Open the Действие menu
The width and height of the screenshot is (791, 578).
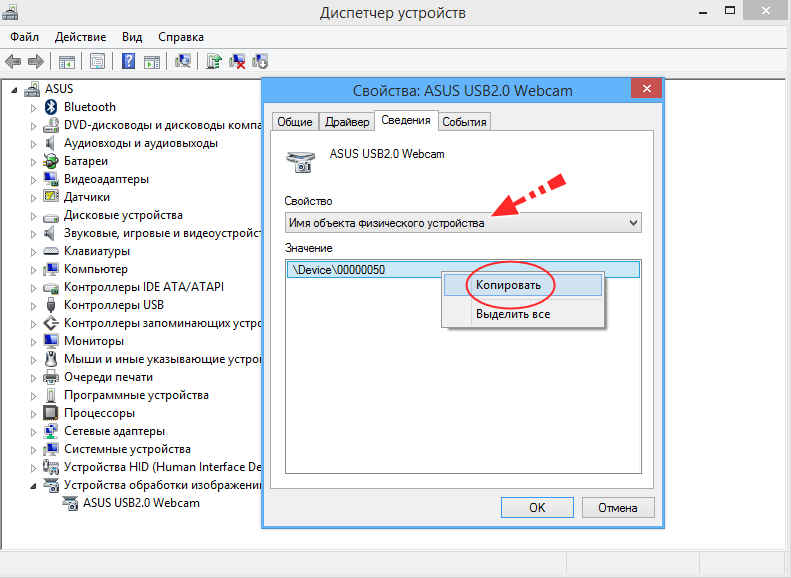coord(80,36)
